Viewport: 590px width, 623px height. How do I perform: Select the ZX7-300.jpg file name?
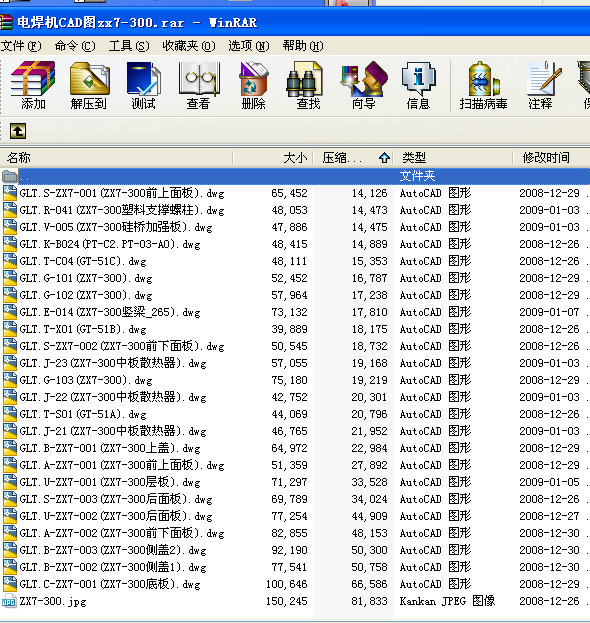(x=53, y=602)
